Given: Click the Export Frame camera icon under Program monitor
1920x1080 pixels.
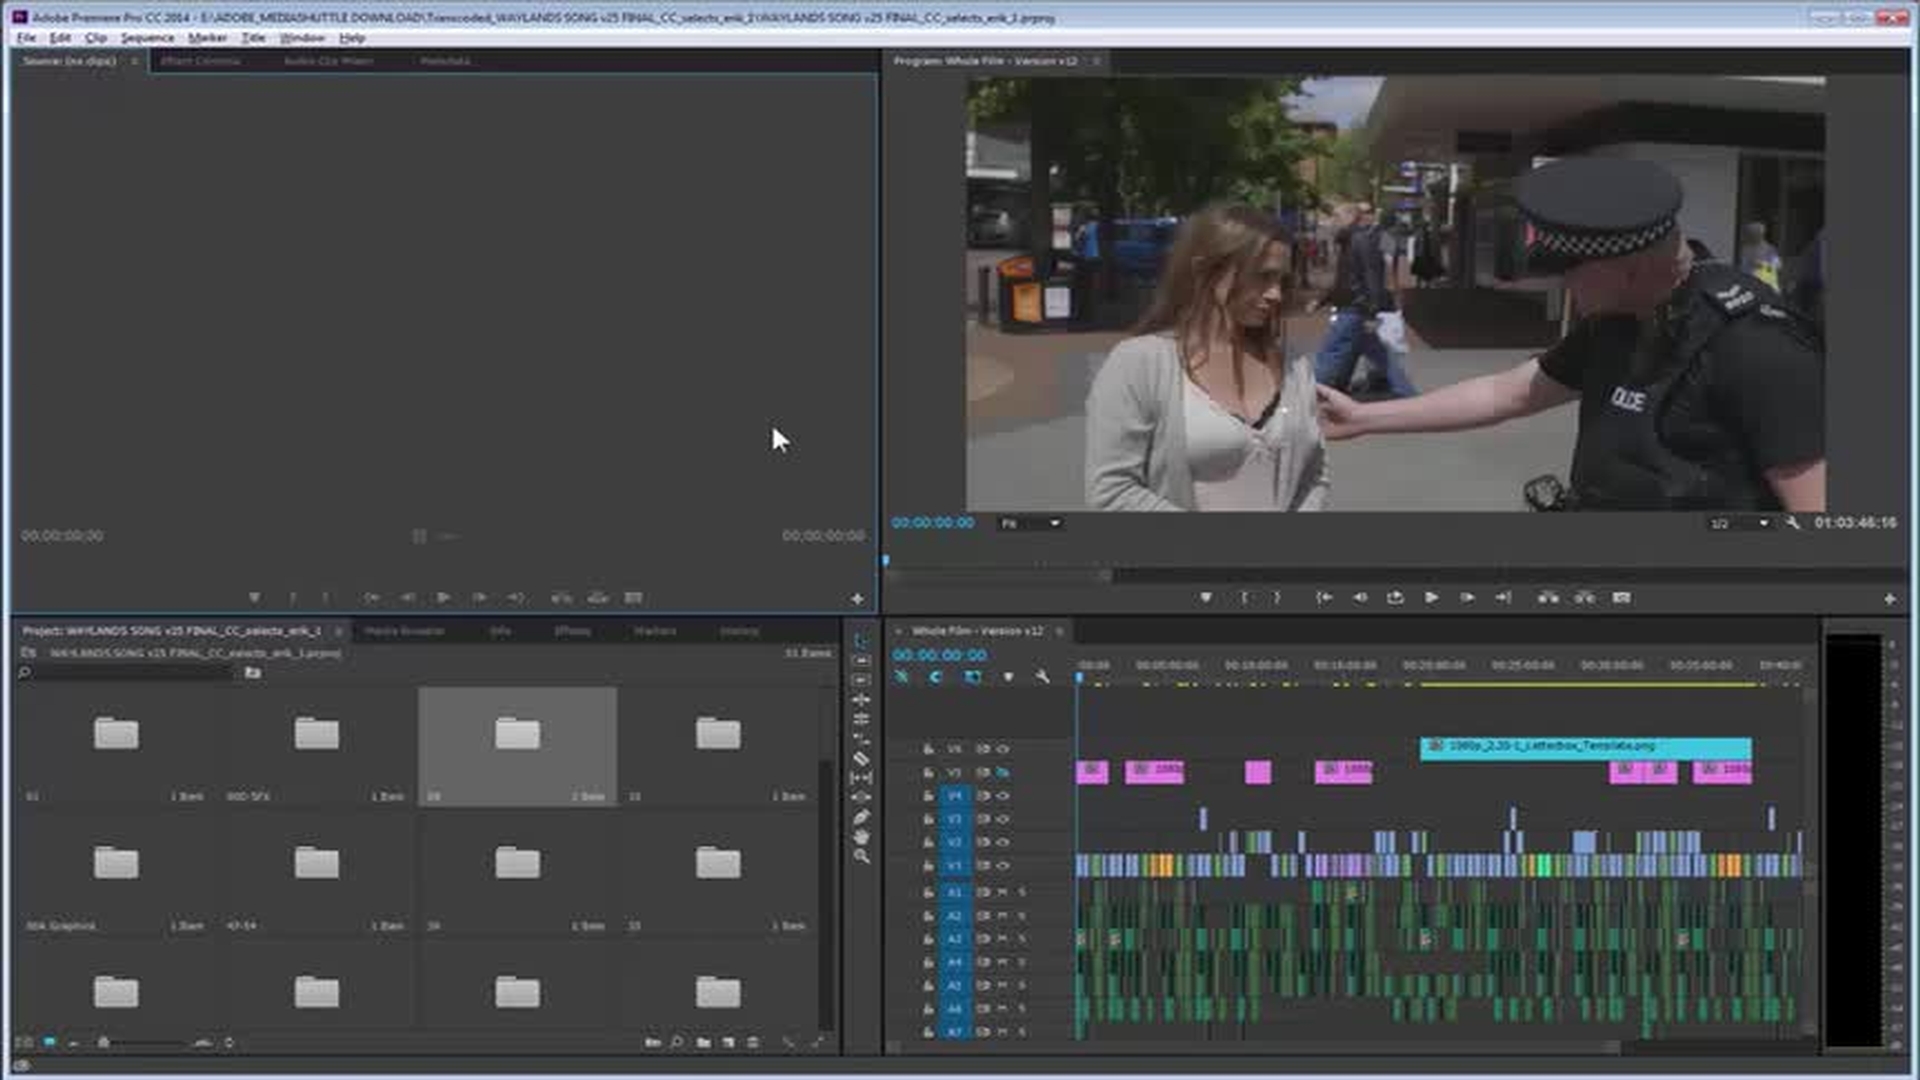Looking at the screenshot, I should pyautogui.click(x=1620, y=597).
